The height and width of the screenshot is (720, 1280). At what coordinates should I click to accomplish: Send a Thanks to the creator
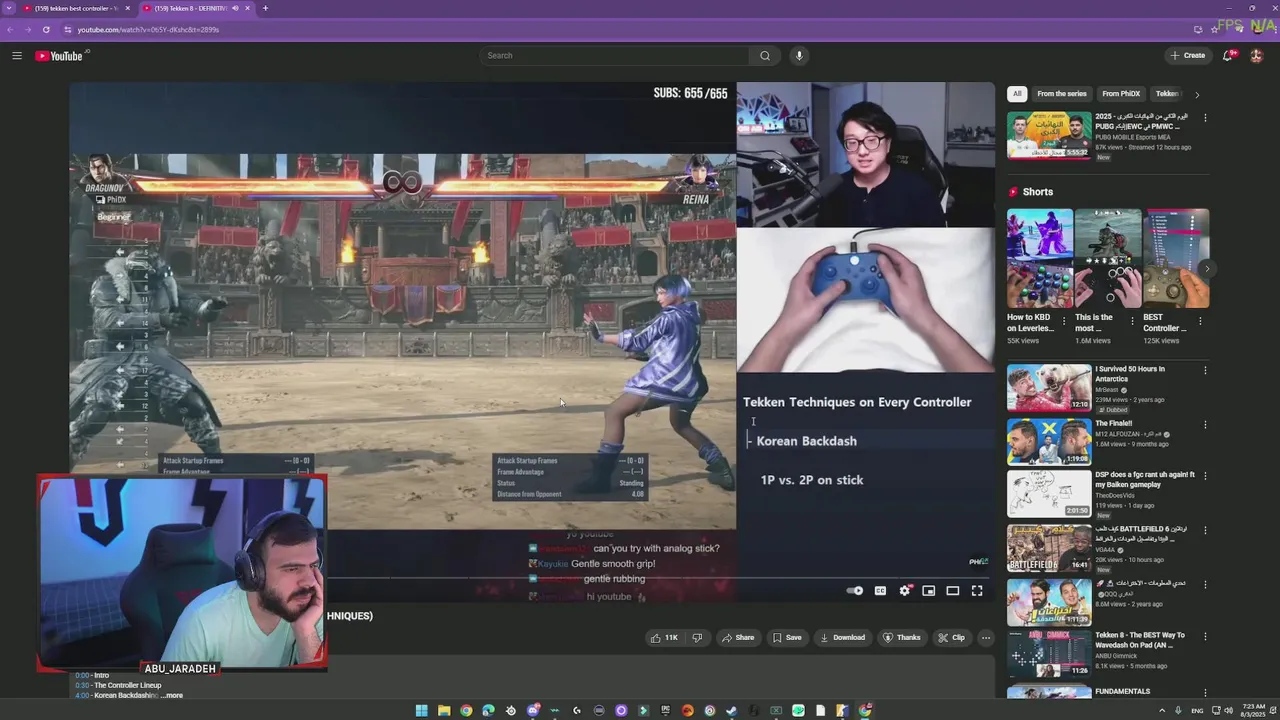click(902, 638)
